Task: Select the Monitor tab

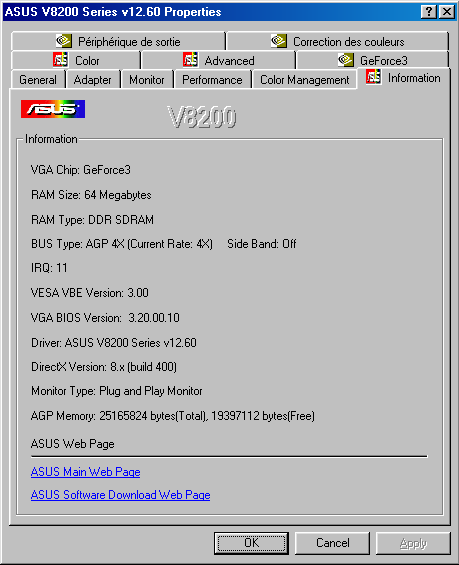Action: coord(147,80)
